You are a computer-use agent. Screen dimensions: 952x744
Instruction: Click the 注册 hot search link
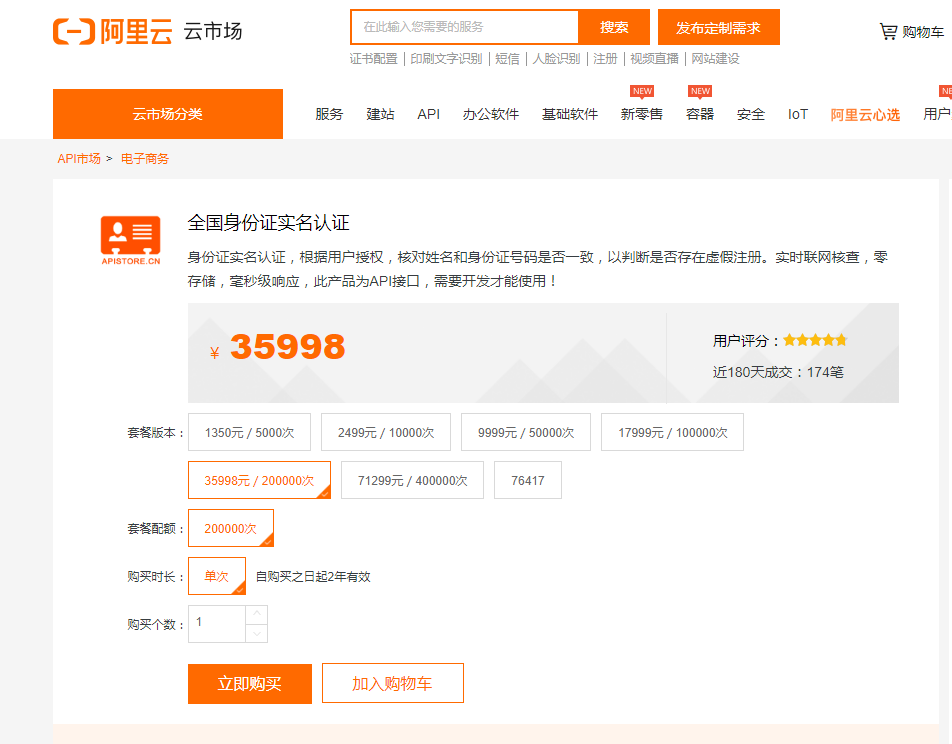coord(605,58)
